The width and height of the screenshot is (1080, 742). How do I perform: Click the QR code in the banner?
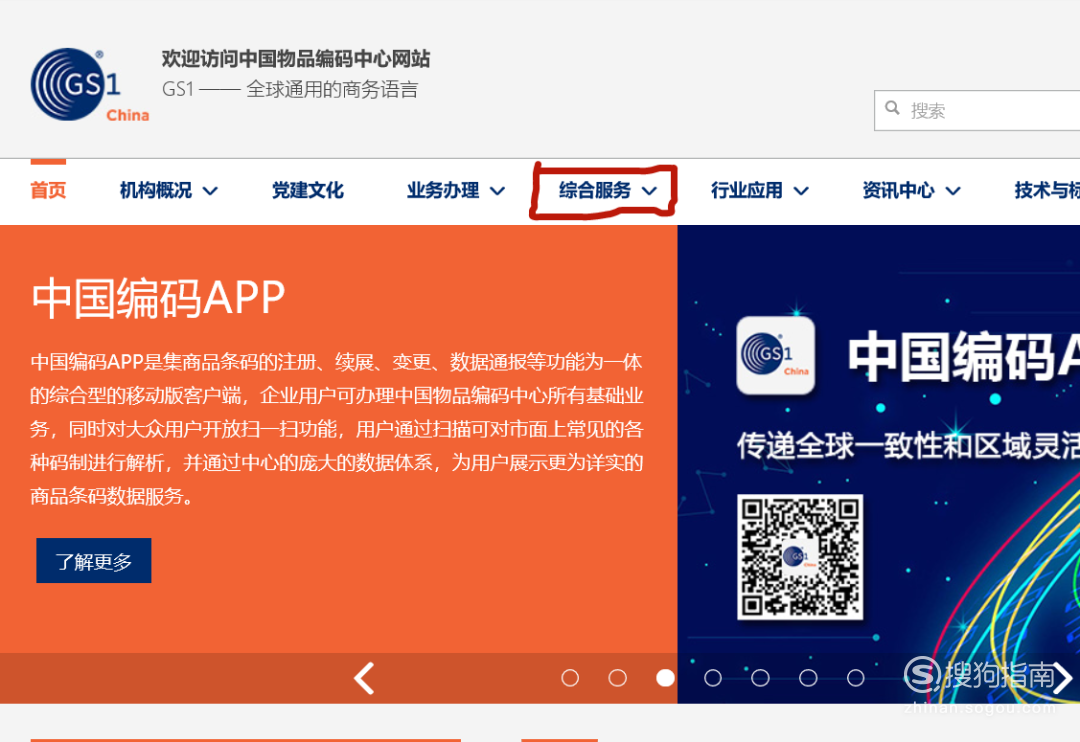click(800, 557)
